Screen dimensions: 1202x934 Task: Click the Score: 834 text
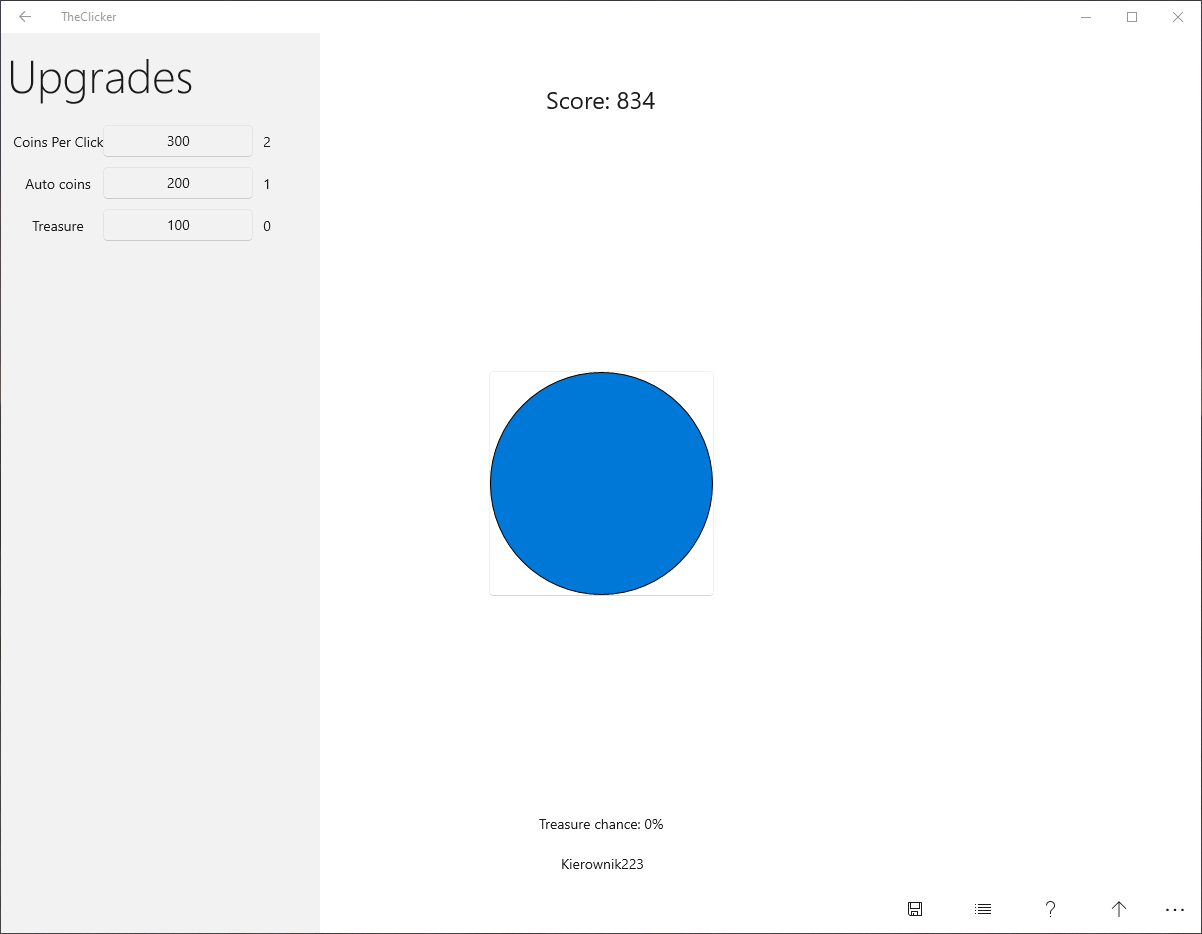point(601,101)
